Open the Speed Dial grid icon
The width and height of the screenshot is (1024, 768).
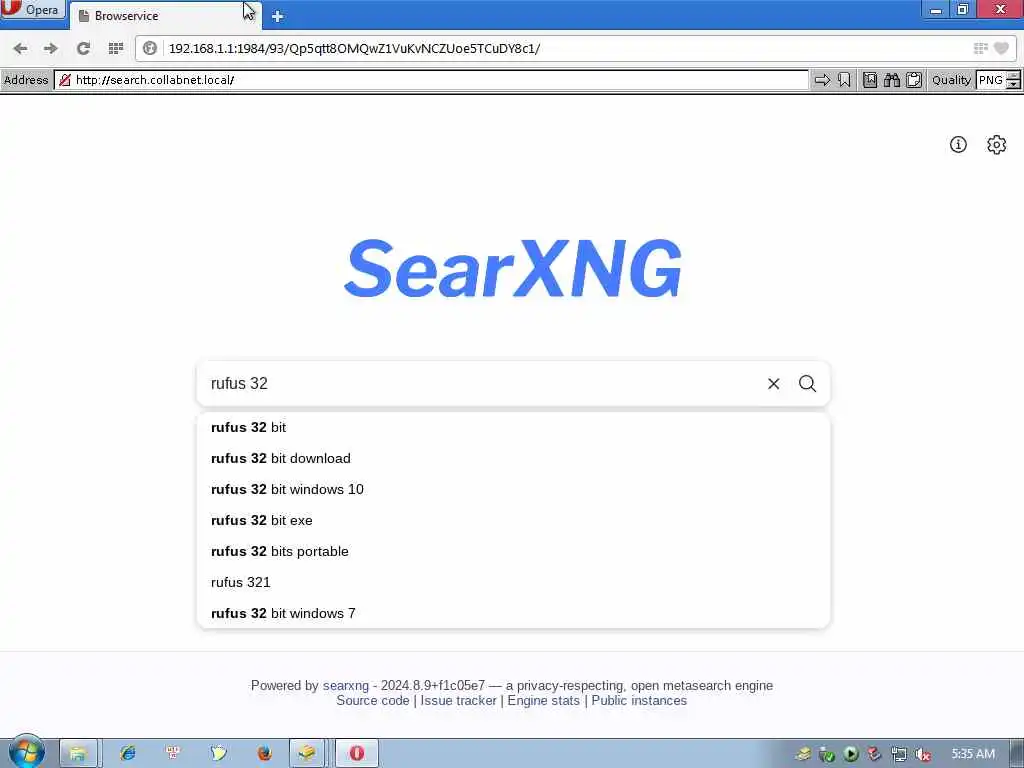coord(116,48)
